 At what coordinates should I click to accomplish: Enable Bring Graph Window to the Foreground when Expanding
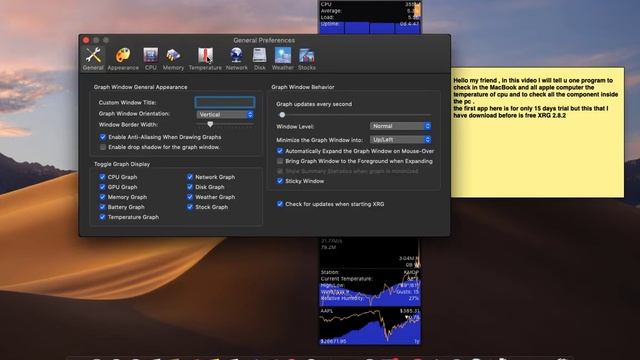coord(280,161)
